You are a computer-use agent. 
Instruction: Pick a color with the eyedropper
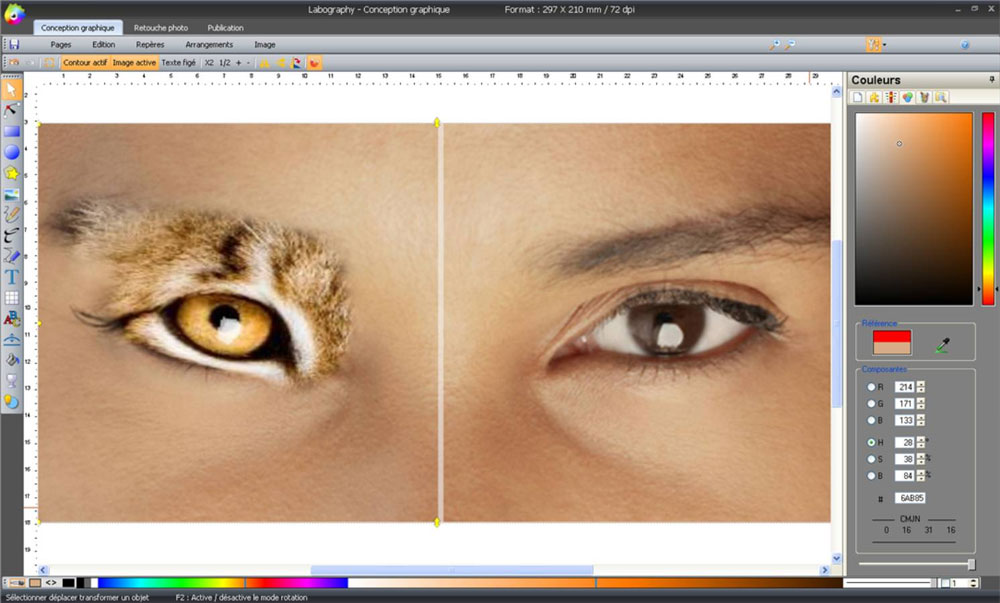pos(942,345)
